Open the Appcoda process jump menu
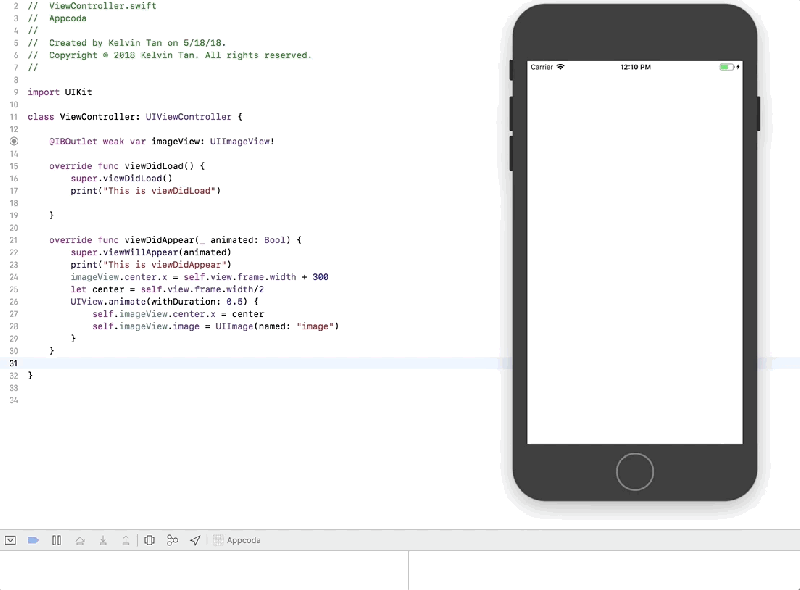Viewport: 800px width, 590px height. 246,540
